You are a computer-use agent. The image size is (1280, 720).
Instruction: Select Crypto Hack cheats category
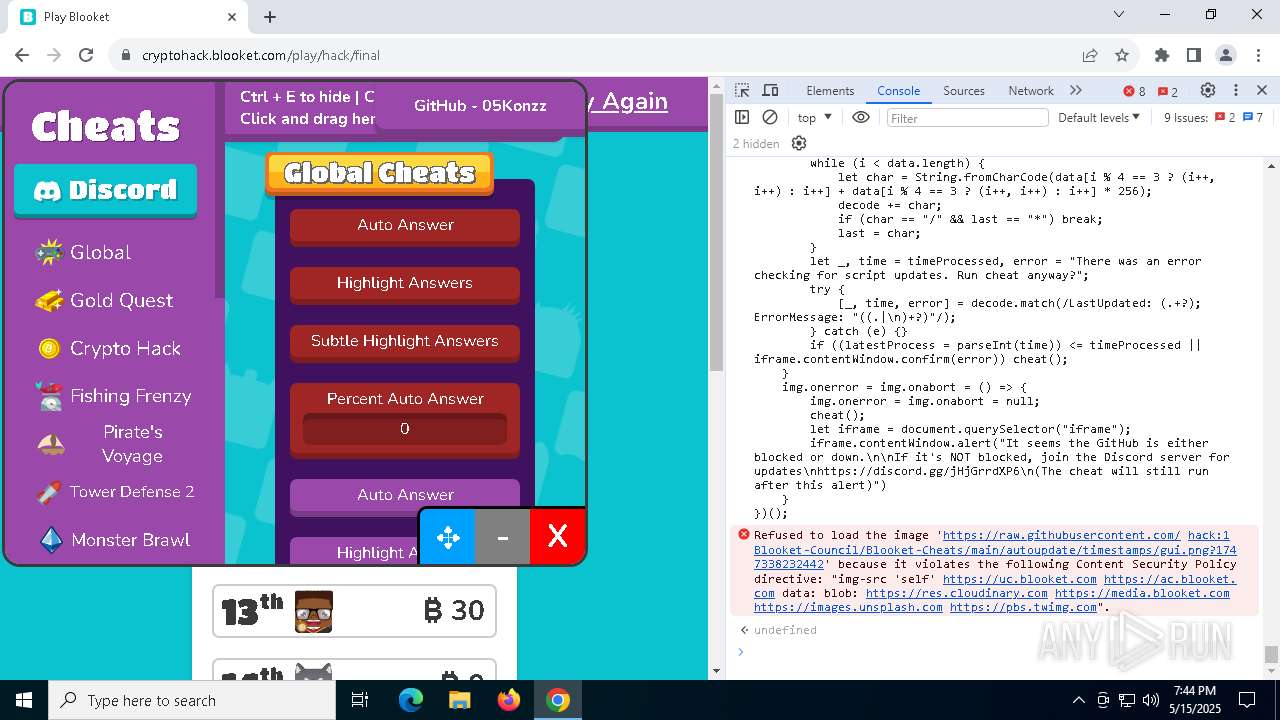point(108,348)
